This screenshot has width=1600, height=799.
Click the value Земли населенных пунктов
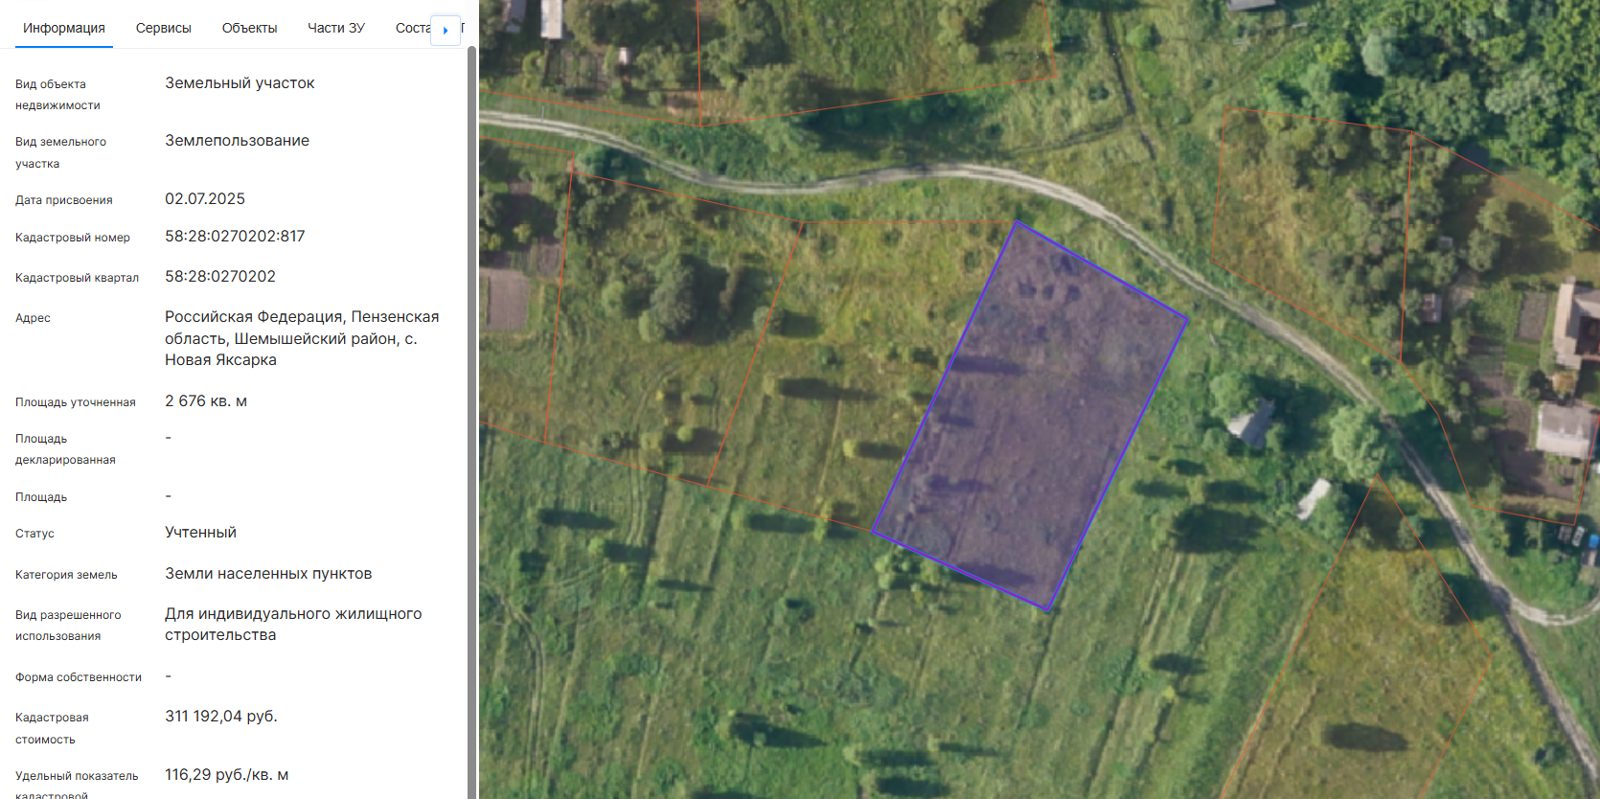[268, 573]
